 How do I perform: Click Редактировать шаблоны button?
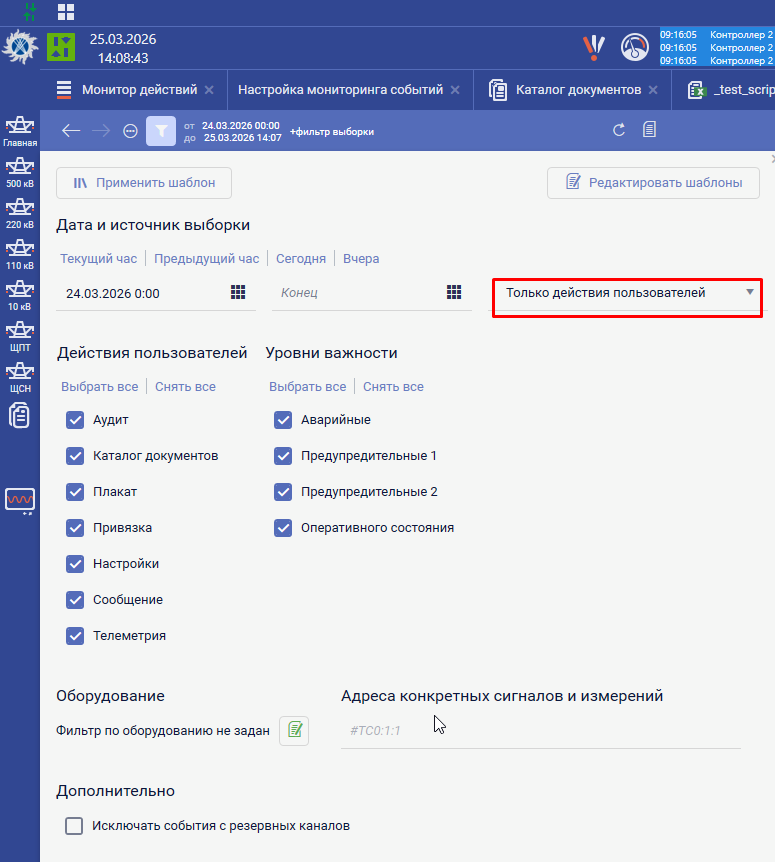(x=653, y=183)
